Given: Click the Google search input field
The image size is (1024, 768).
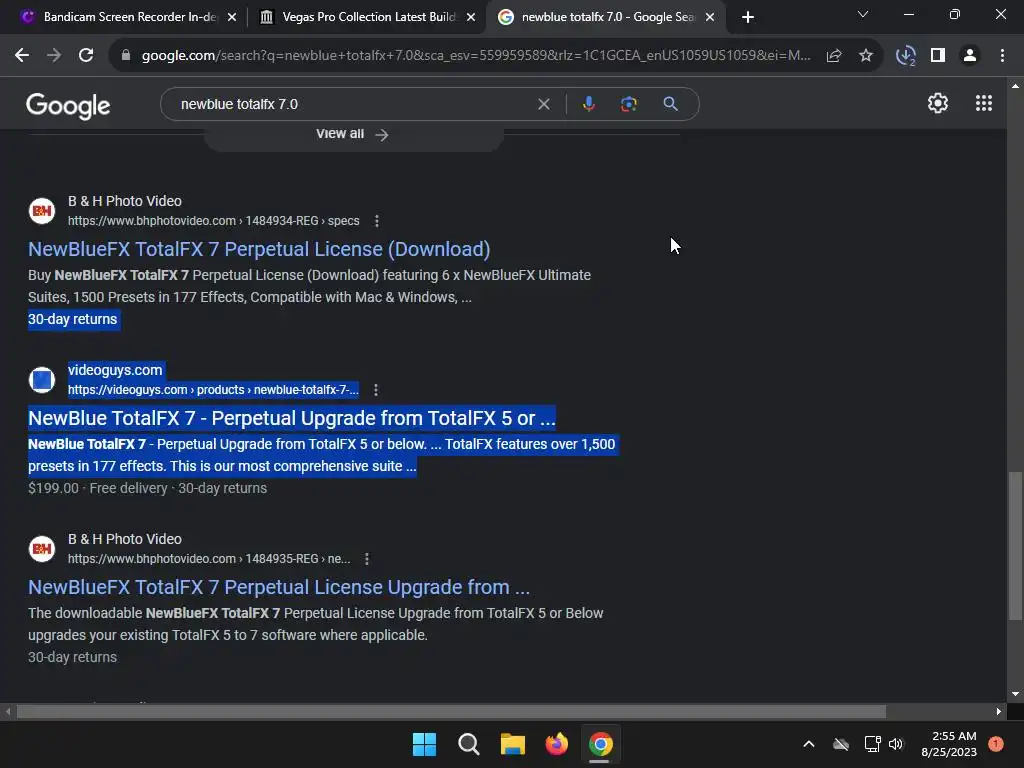Looking at the screenshot, I should 353,104.
